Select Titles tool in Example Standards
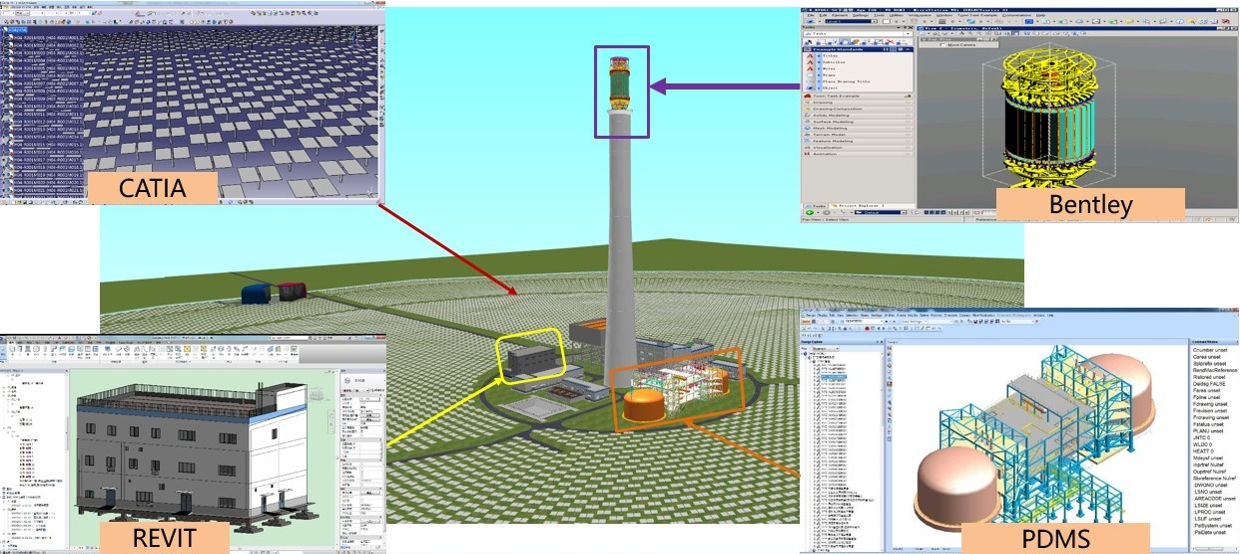 point(830,55)
